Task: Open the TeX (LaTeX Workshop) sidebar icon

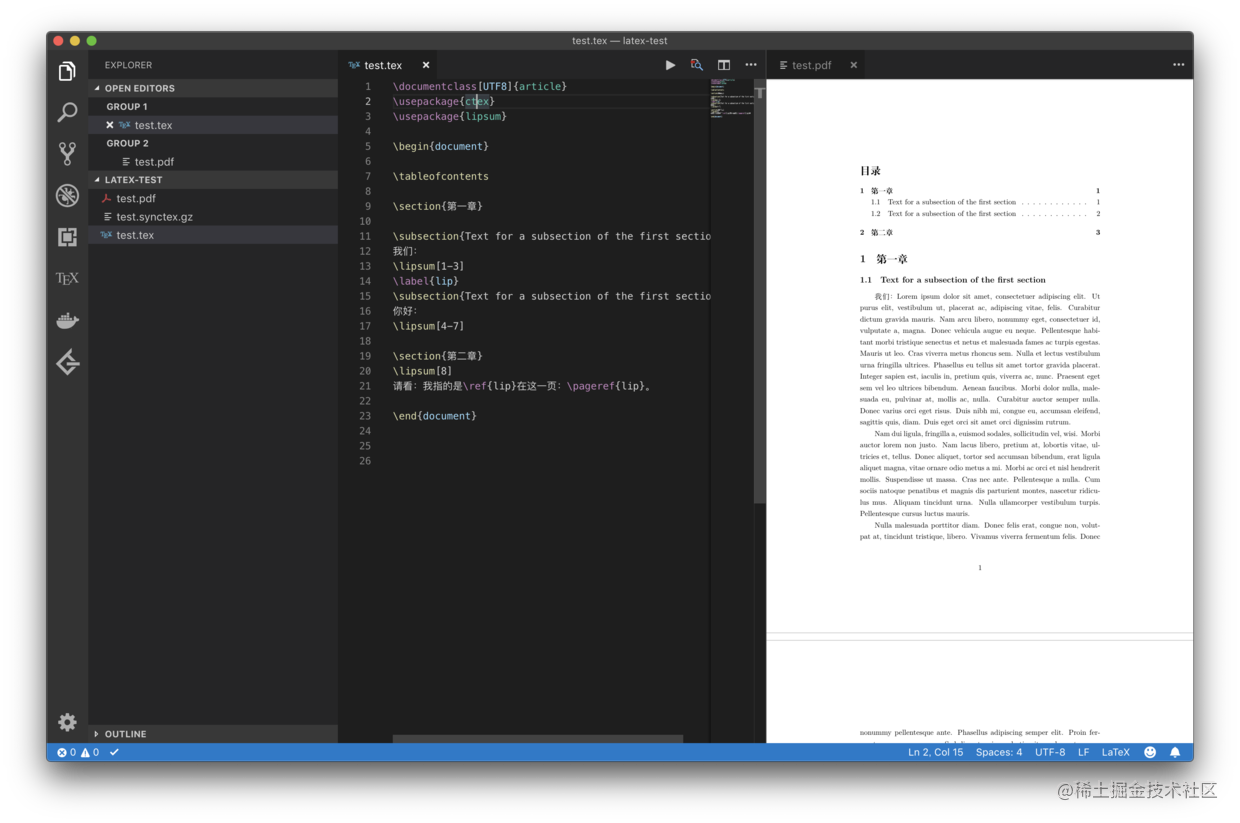Action: [x=67, y=279]
